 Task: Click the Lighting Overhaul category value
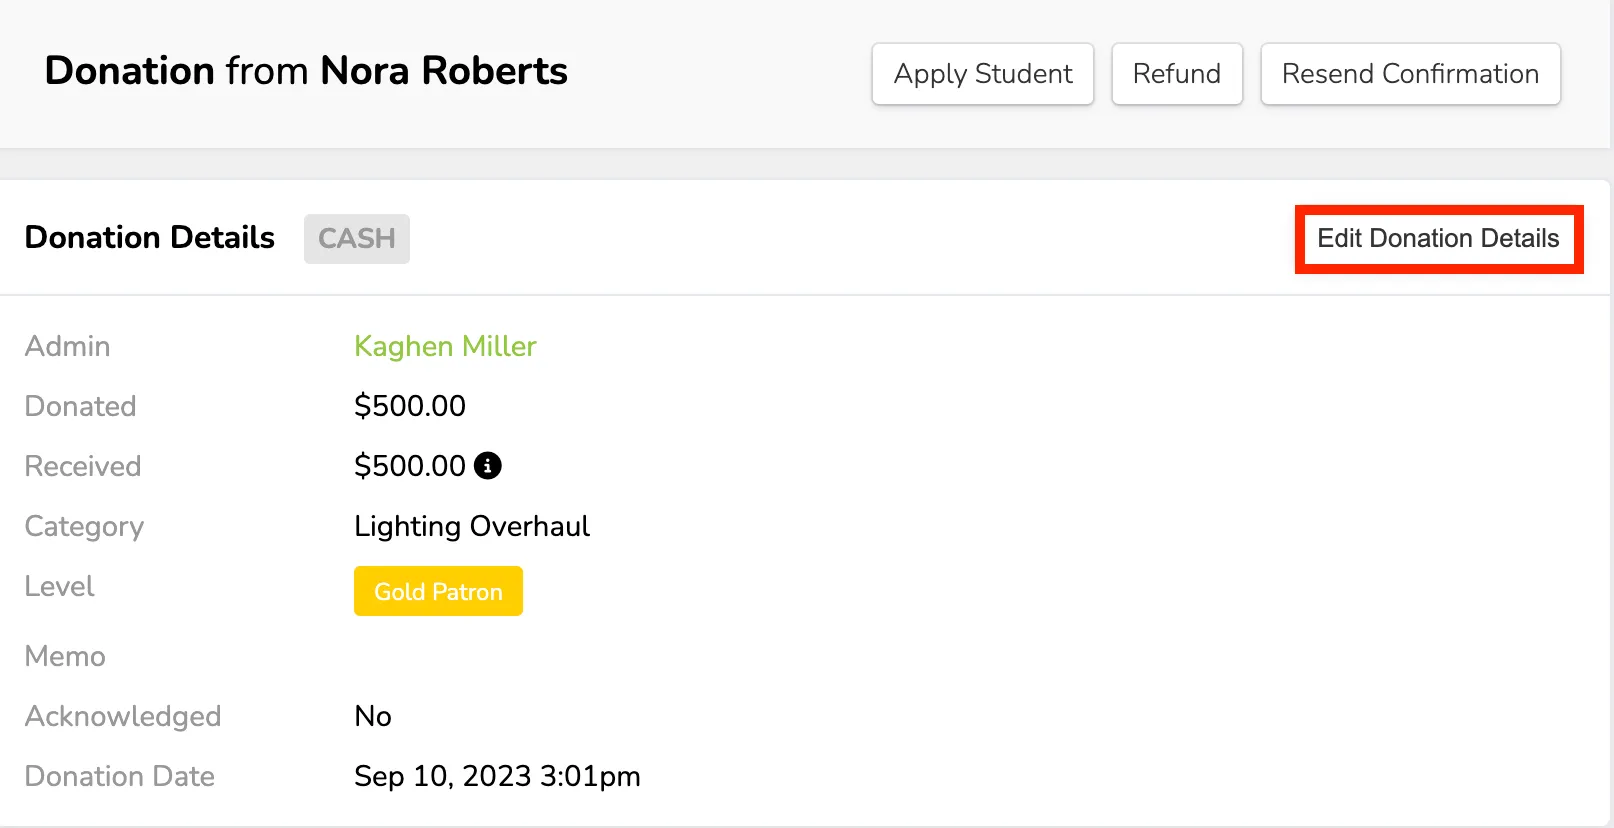[x=472, y=526]
